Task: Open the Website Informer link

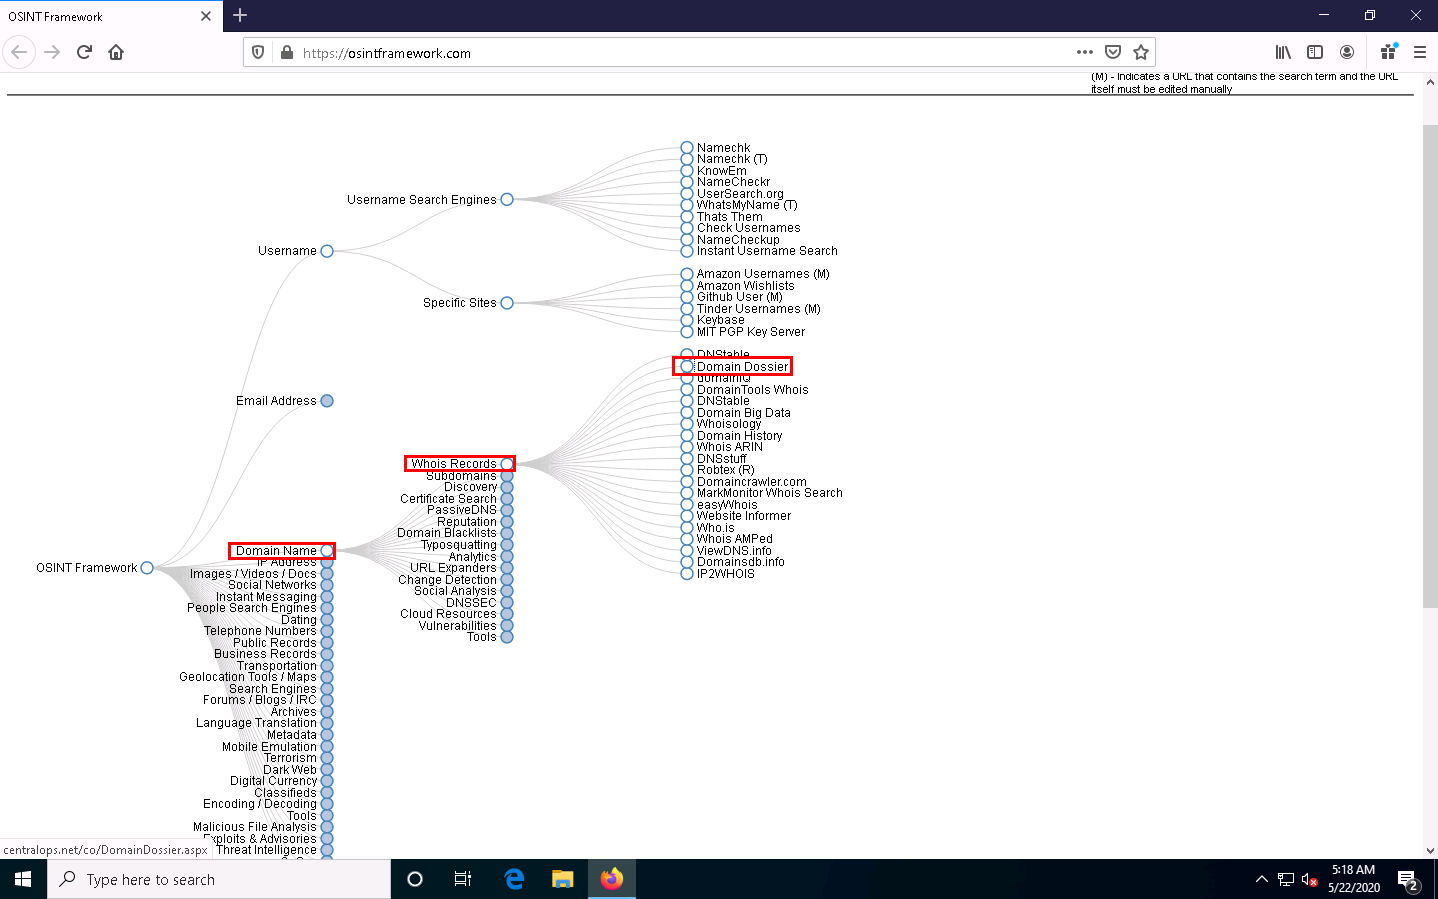Action: click(744, 516)
